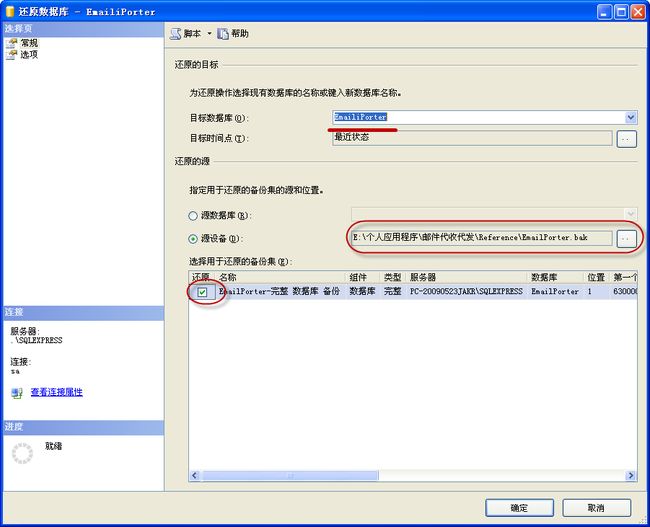Click the 位置 column header

tap(596, 277)
